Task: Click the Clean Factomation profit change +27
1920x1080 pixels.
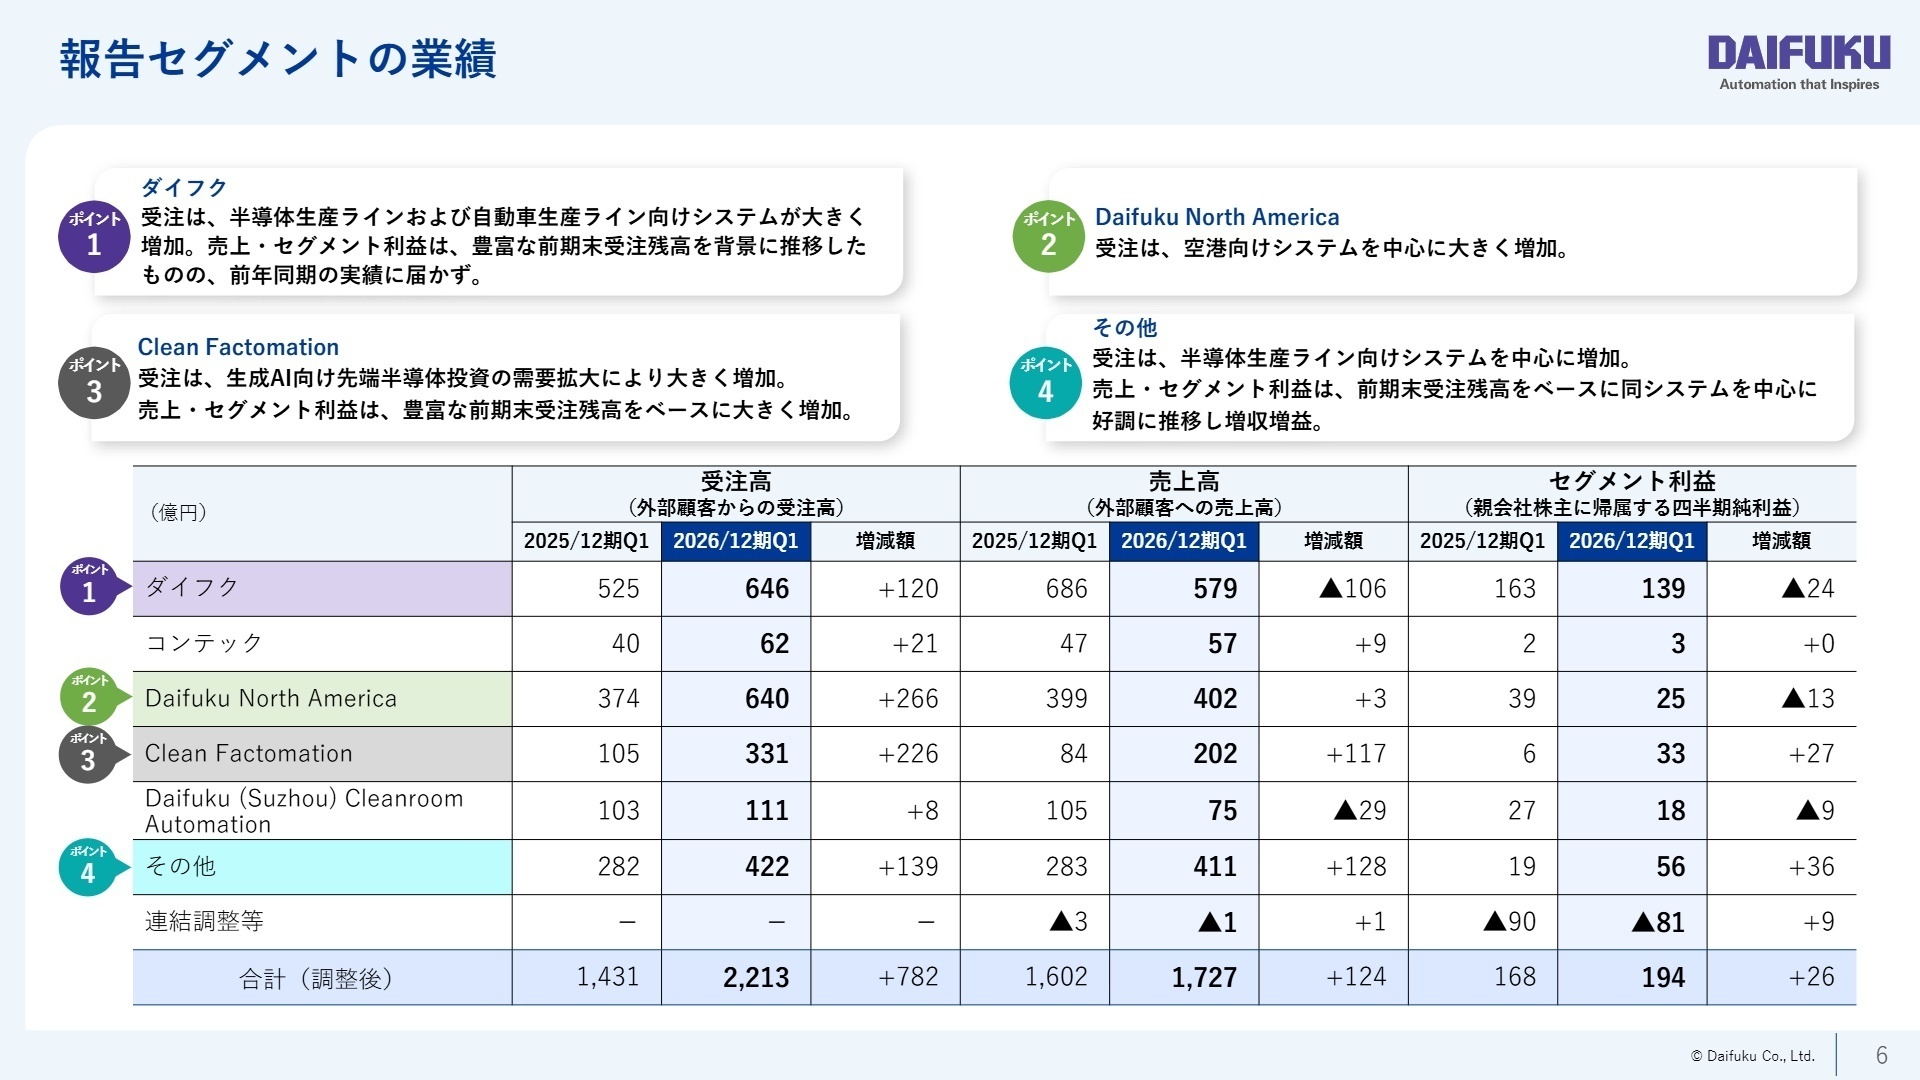Action: tap(1811, 753)
